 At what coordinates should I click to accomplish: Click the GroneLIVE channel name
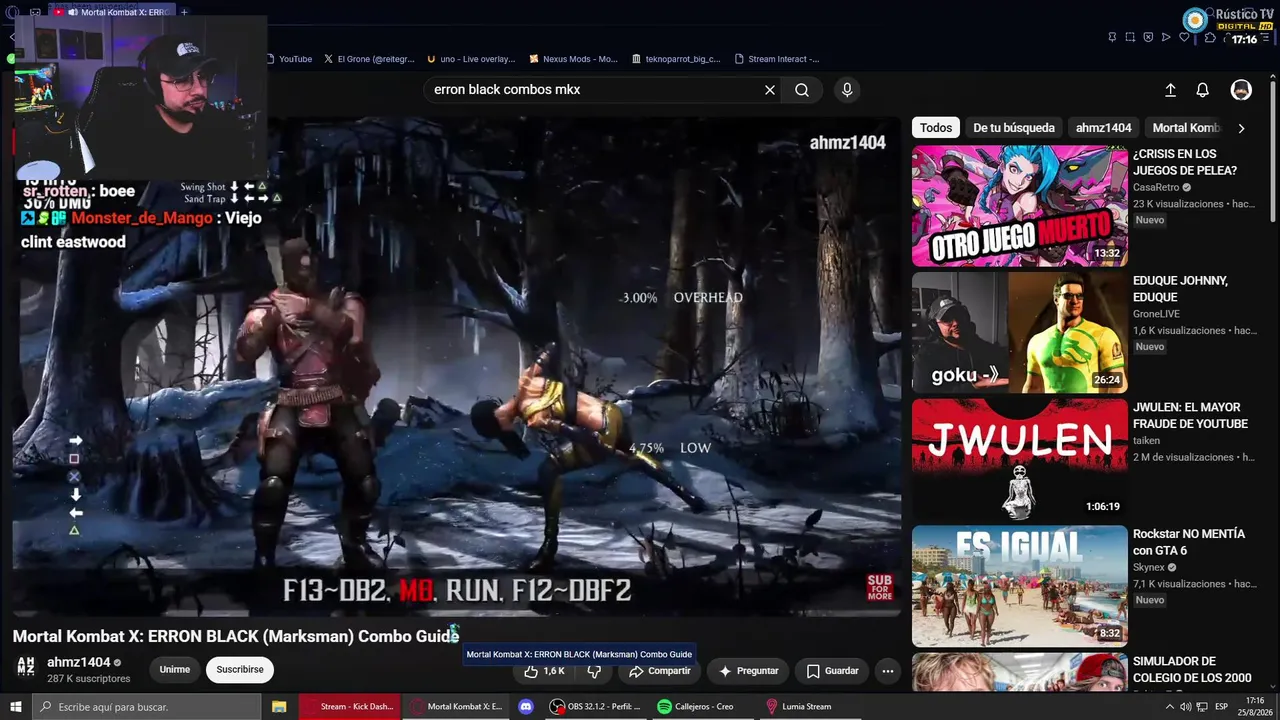click(x=1156, y=314)
